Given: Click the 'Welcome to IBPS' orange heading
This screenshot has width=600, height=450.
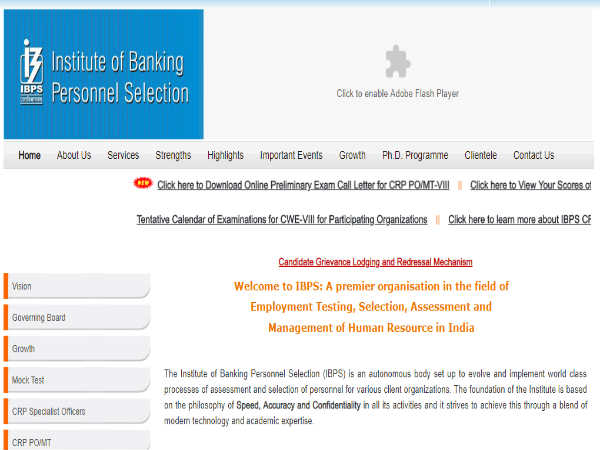Looking at the screenshot, I should click(x=371, y=307).
